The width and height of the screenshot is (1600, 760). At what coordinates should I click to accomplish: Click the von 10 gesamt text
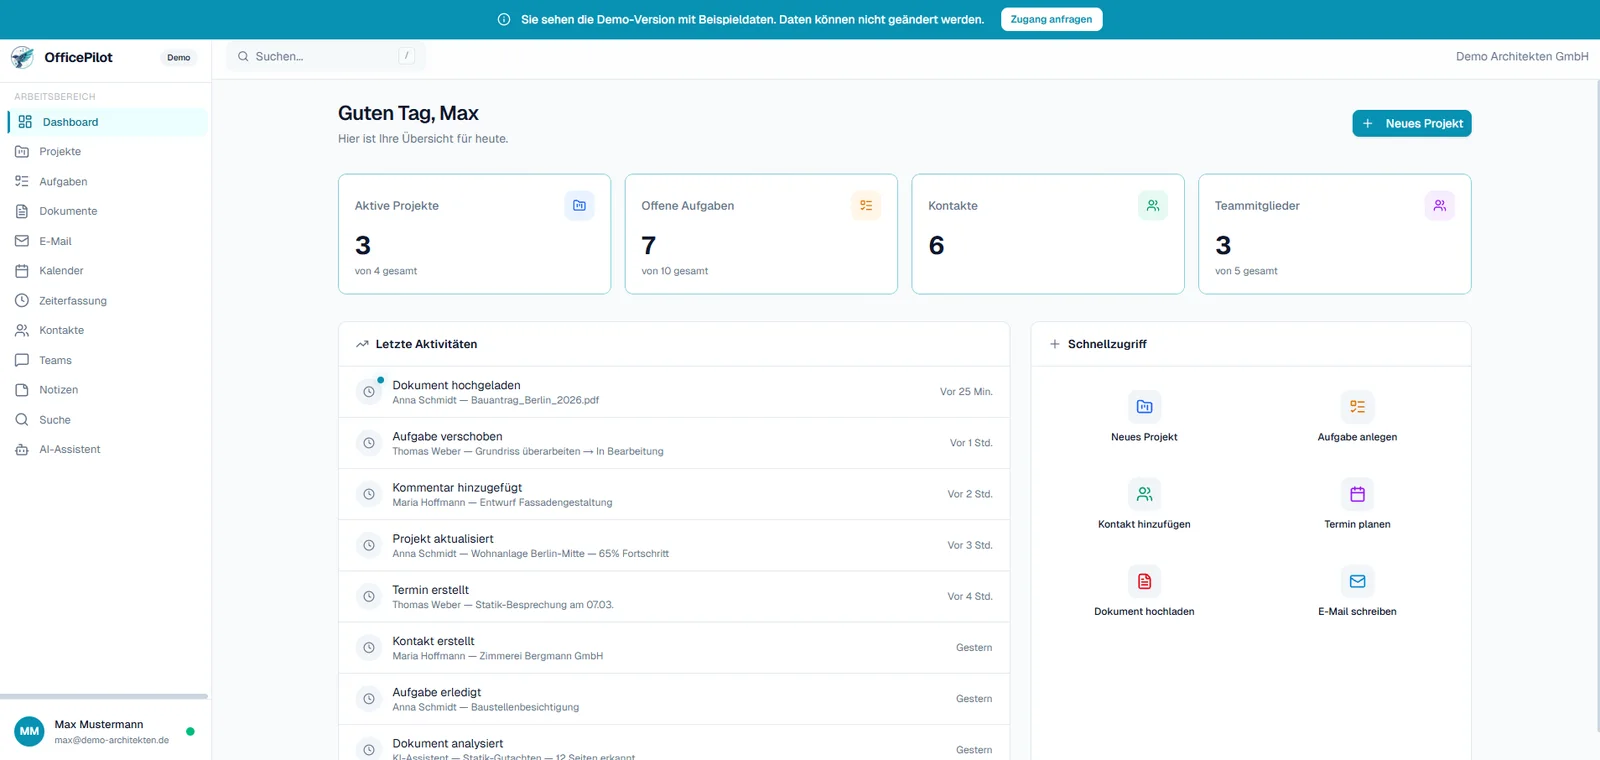point(675,271)
